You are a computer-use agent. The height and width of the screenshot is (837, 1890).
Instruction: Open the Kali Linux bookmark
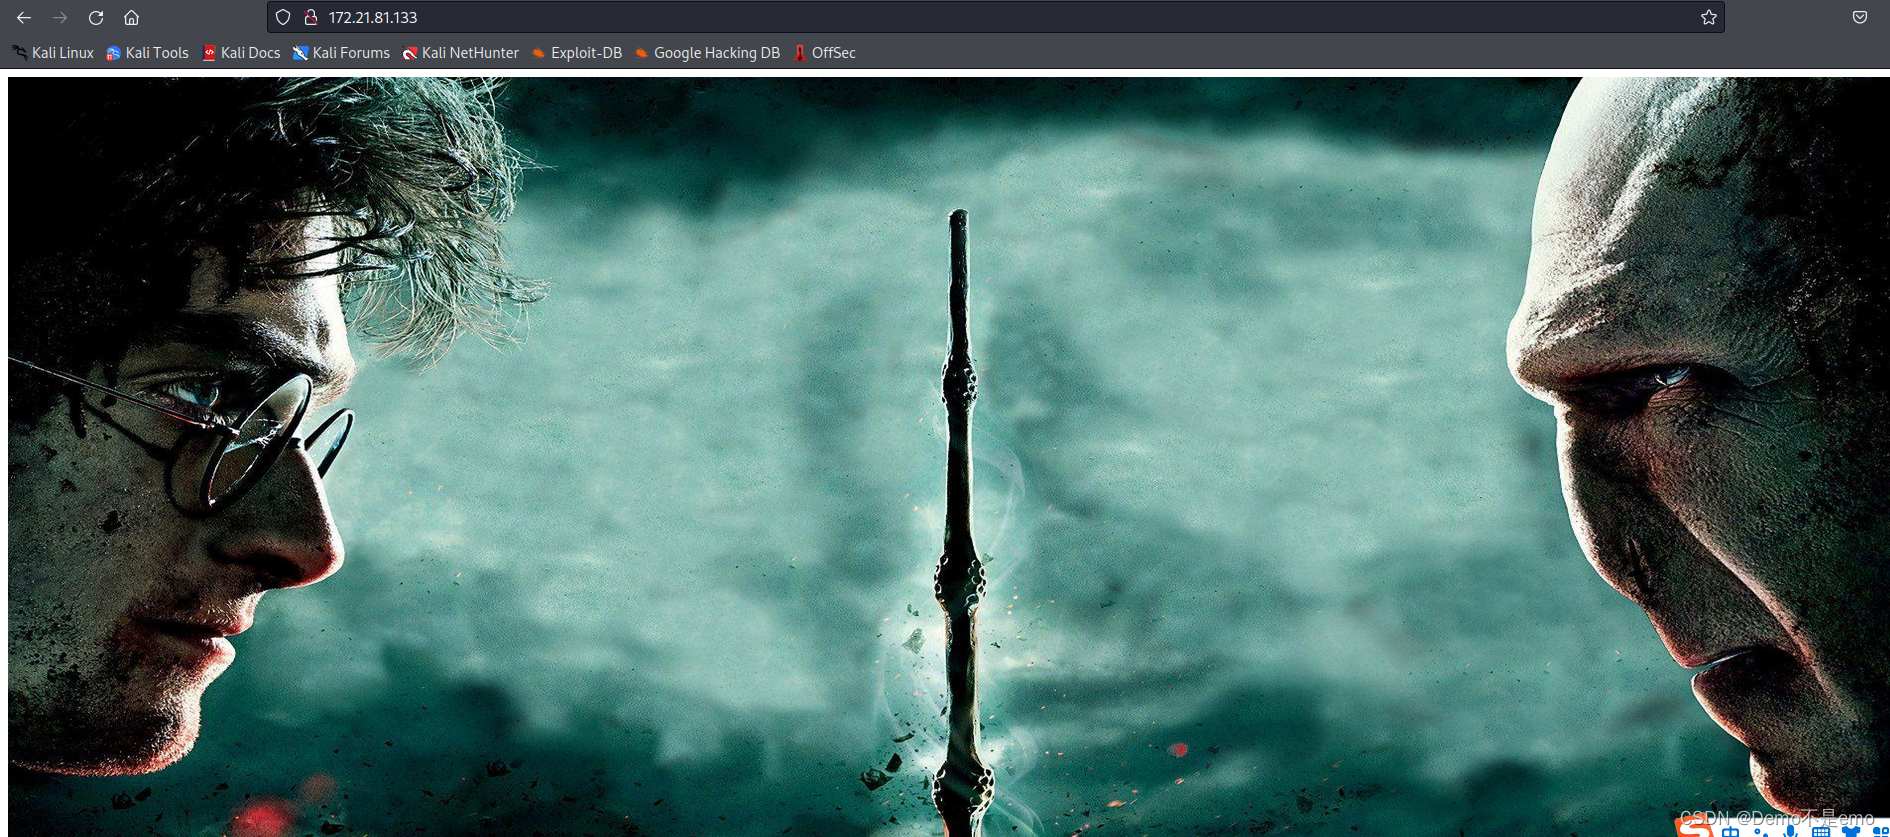pos(53,53)
